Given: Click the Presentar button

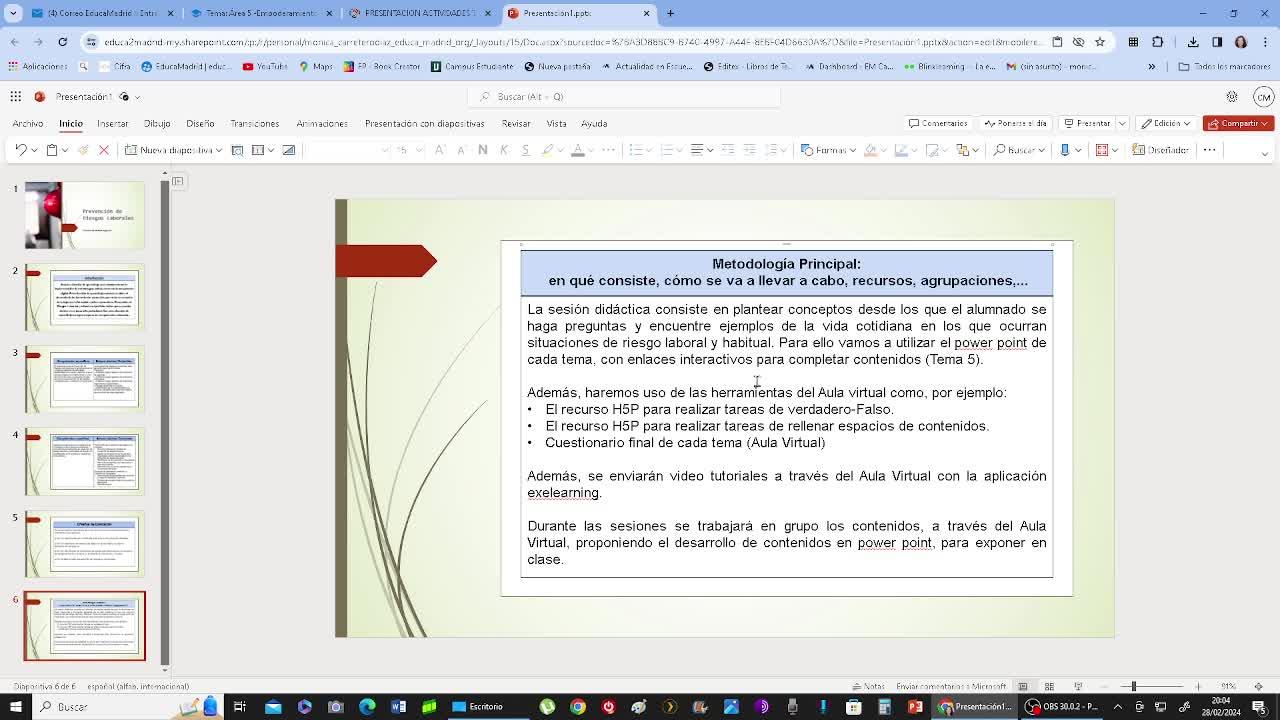Looking at the screenshot, I should (x=1087, y=123).
